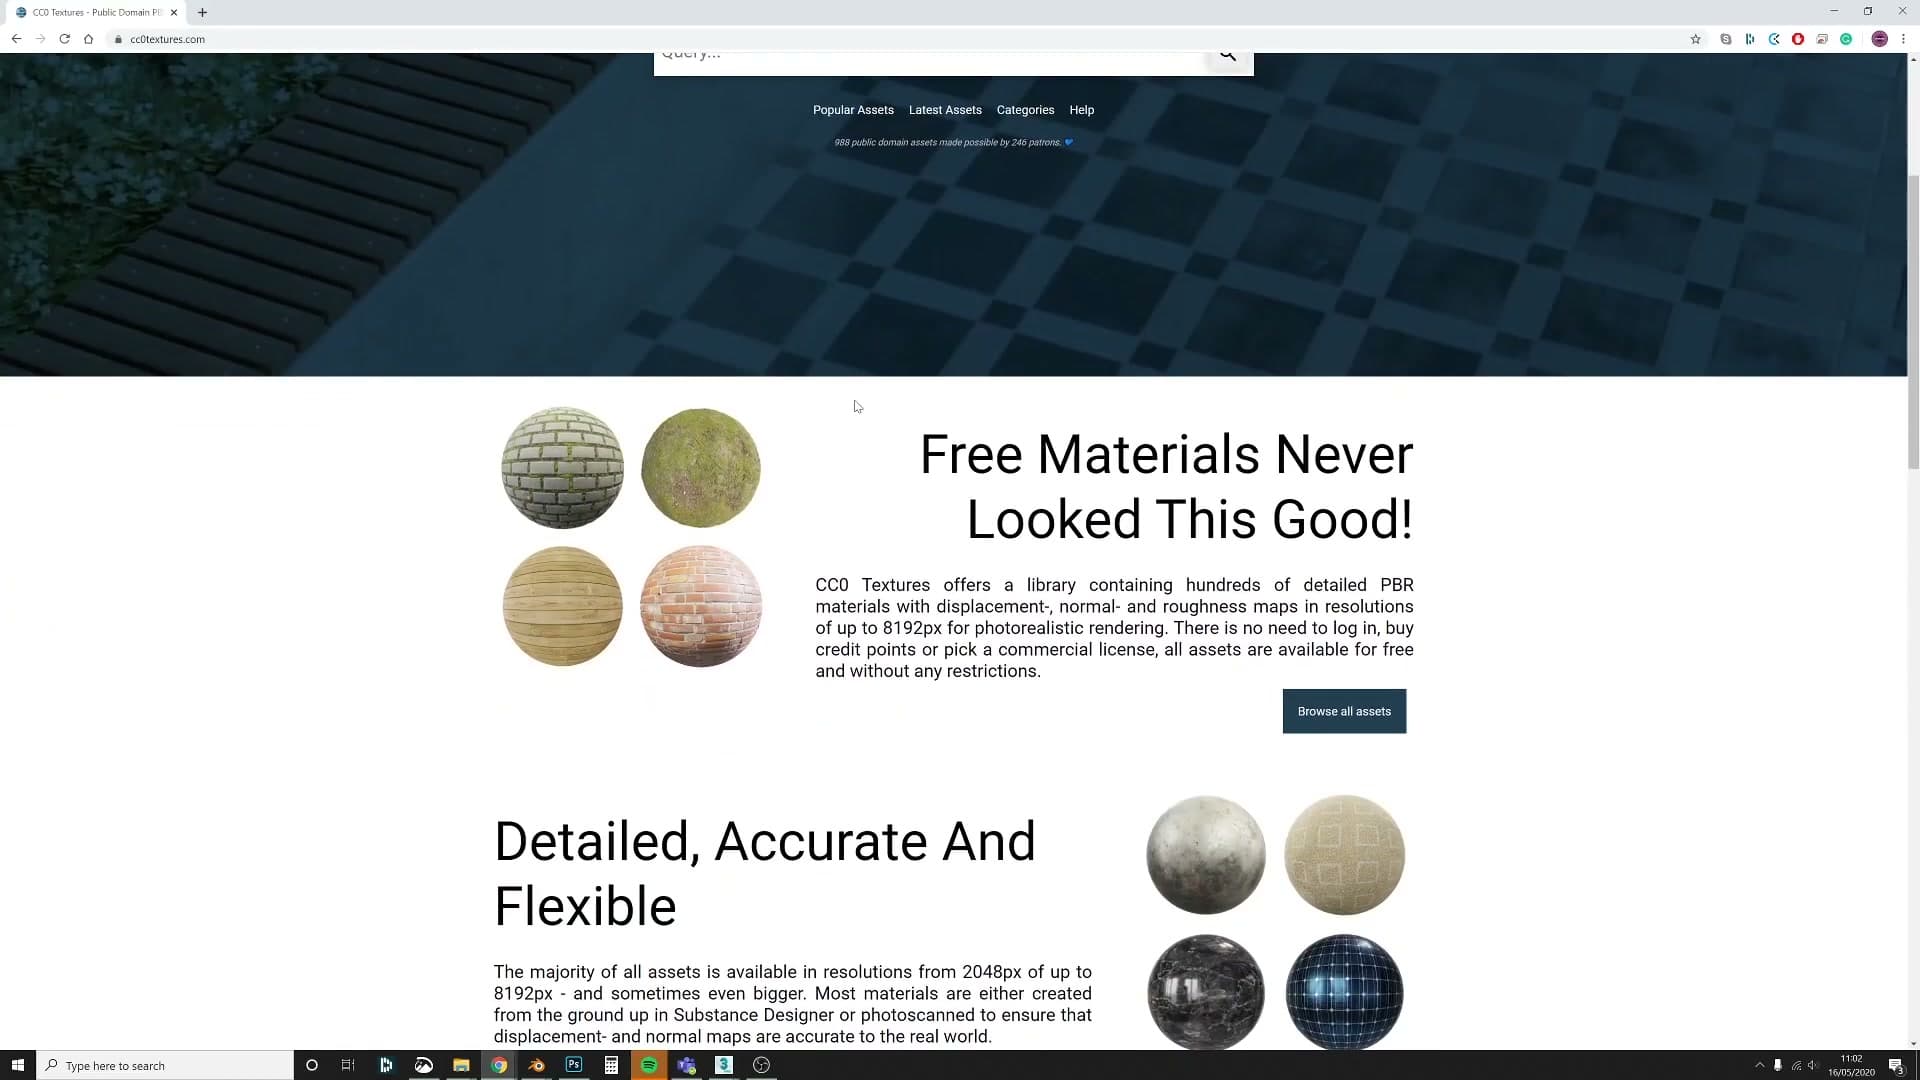Go back to the previous page
Screen dimensions: 1920x1080
[16, 39]
